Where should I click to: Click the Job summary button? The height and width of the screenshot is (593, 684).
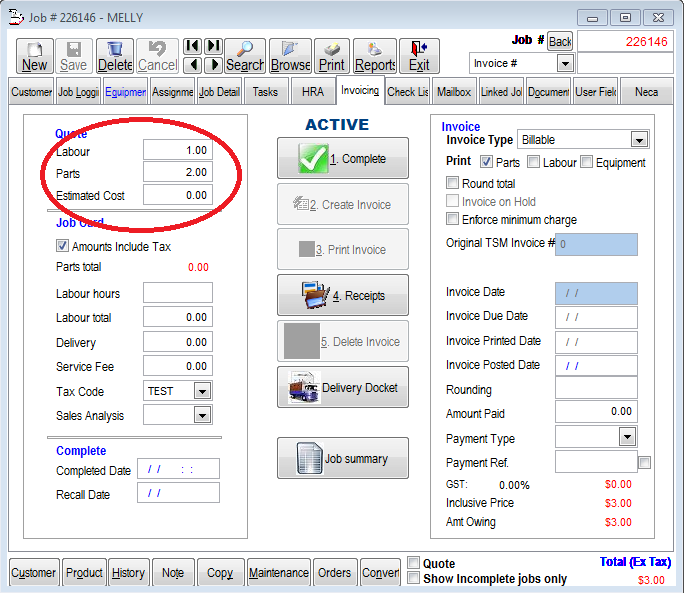point(343,459)
